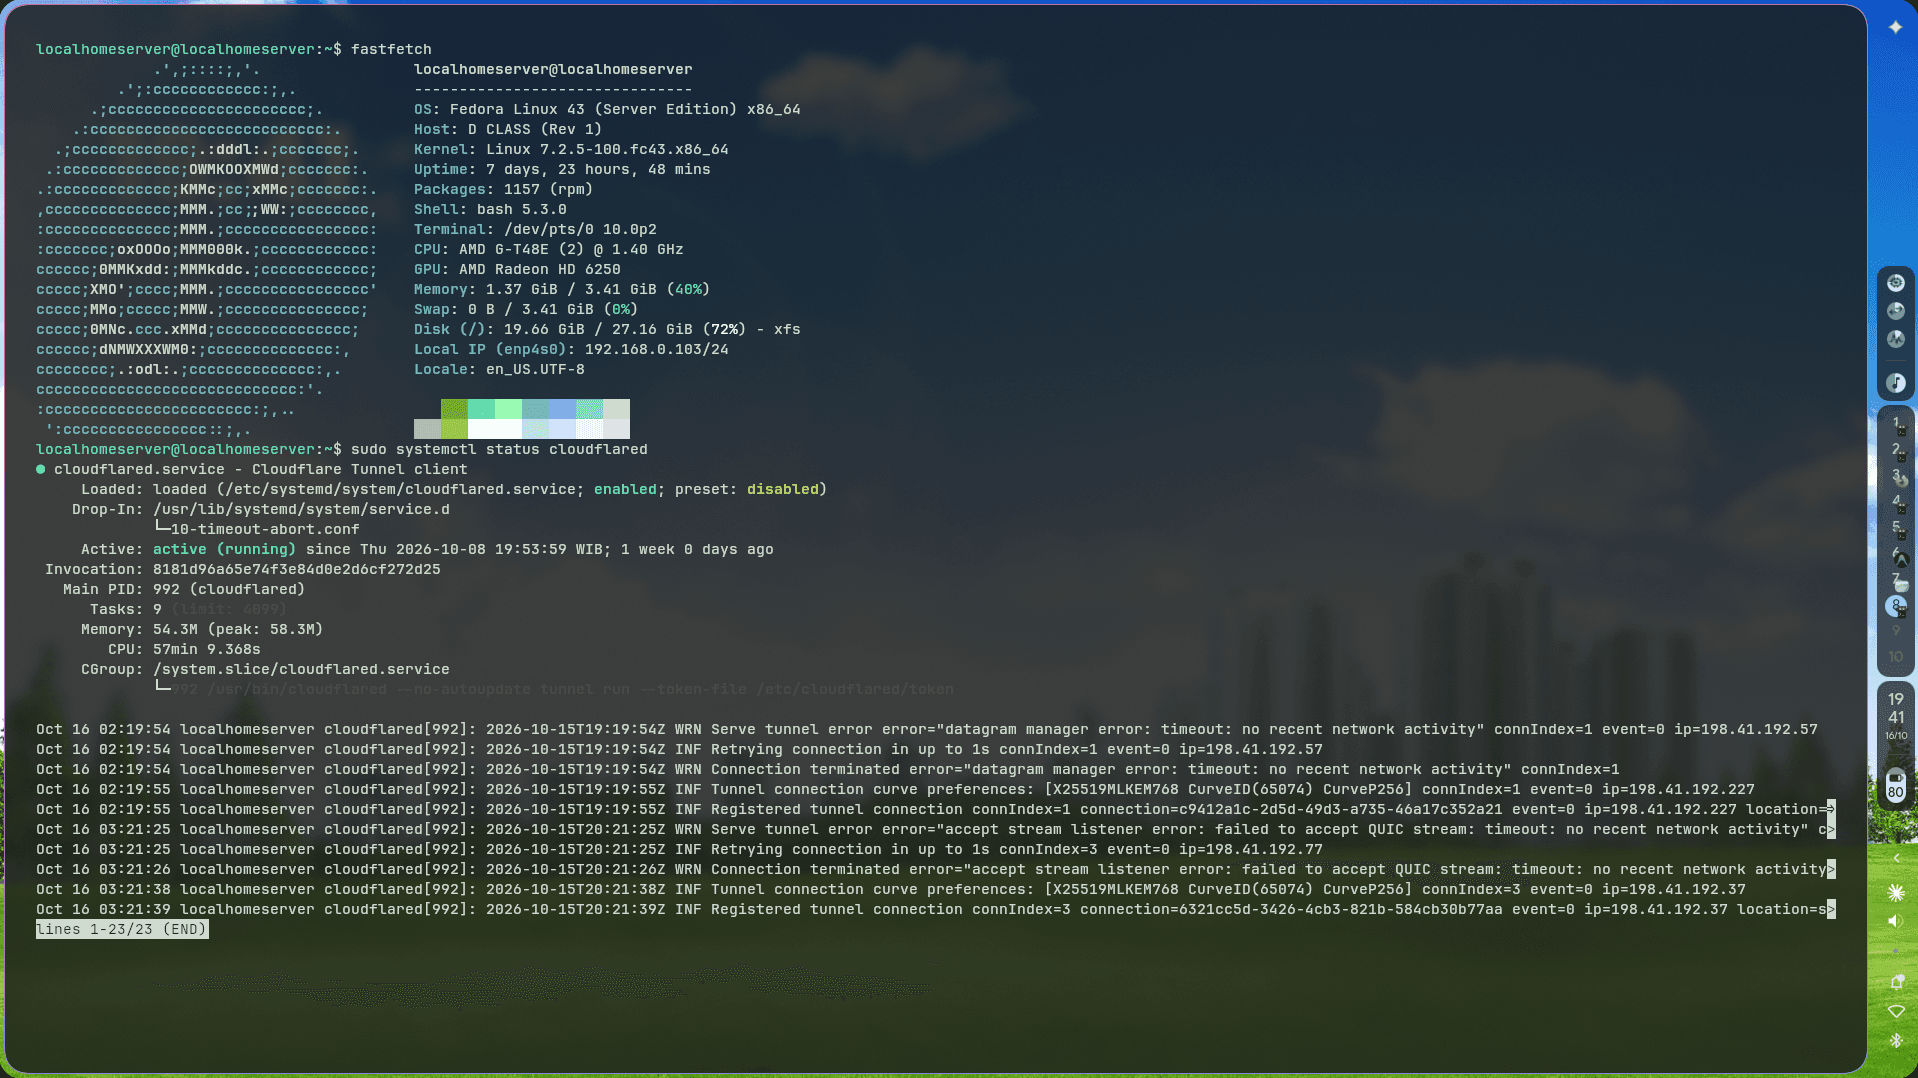
Task: Open the brightness control icon
Action: click(1895, 893)
